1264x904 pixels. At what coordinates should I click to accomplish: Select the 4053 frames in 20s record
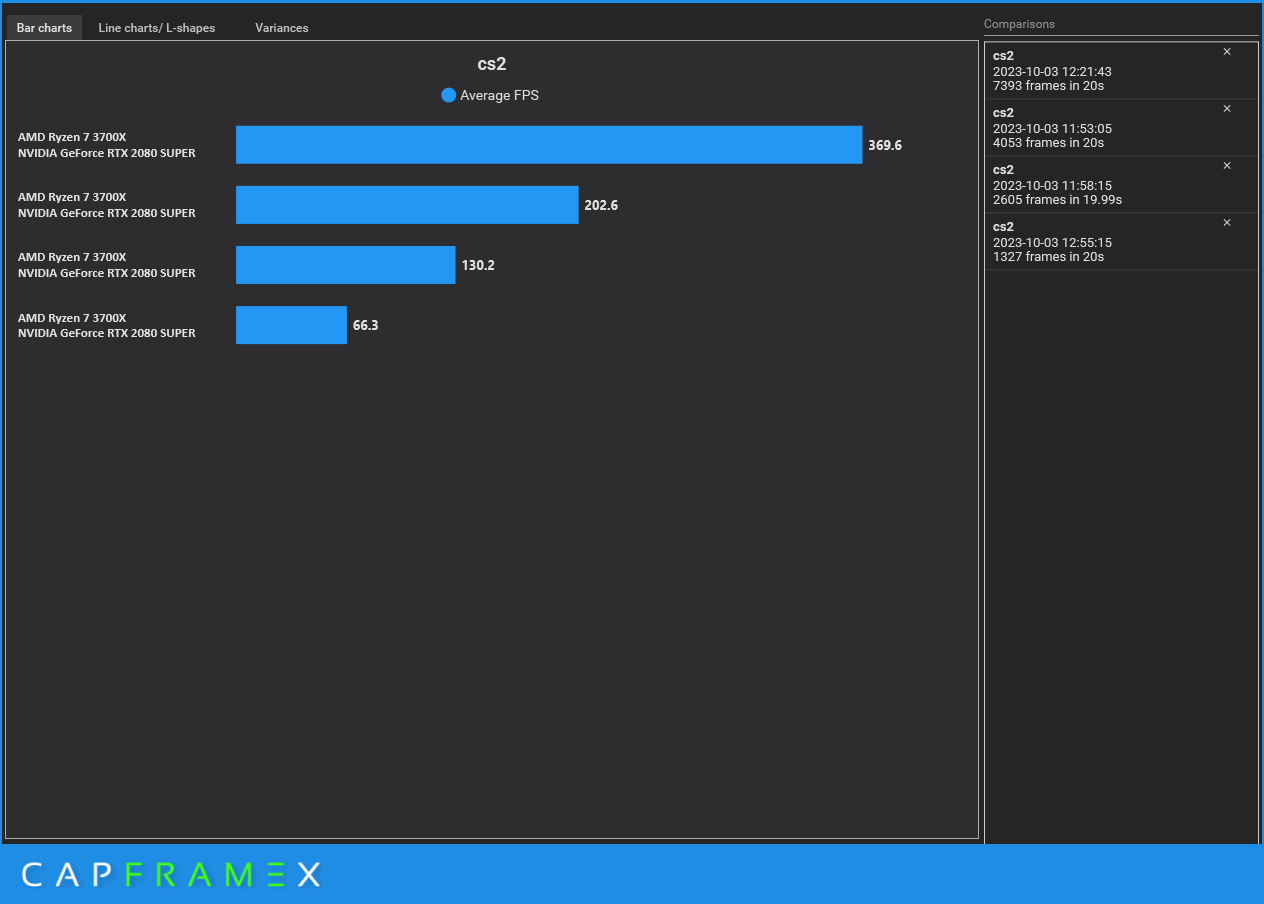pyautogui.click(x=1121, y=128)
